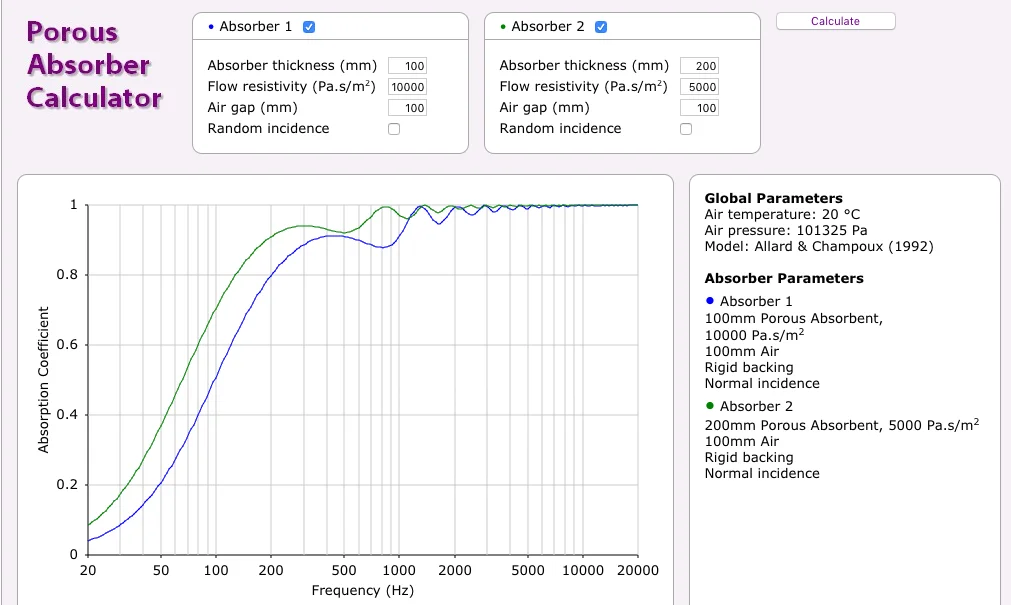Click the blue dot beside Absorber 1 header
The image size is (1011, 605).
pyautogui.click(x=211, y=27)
